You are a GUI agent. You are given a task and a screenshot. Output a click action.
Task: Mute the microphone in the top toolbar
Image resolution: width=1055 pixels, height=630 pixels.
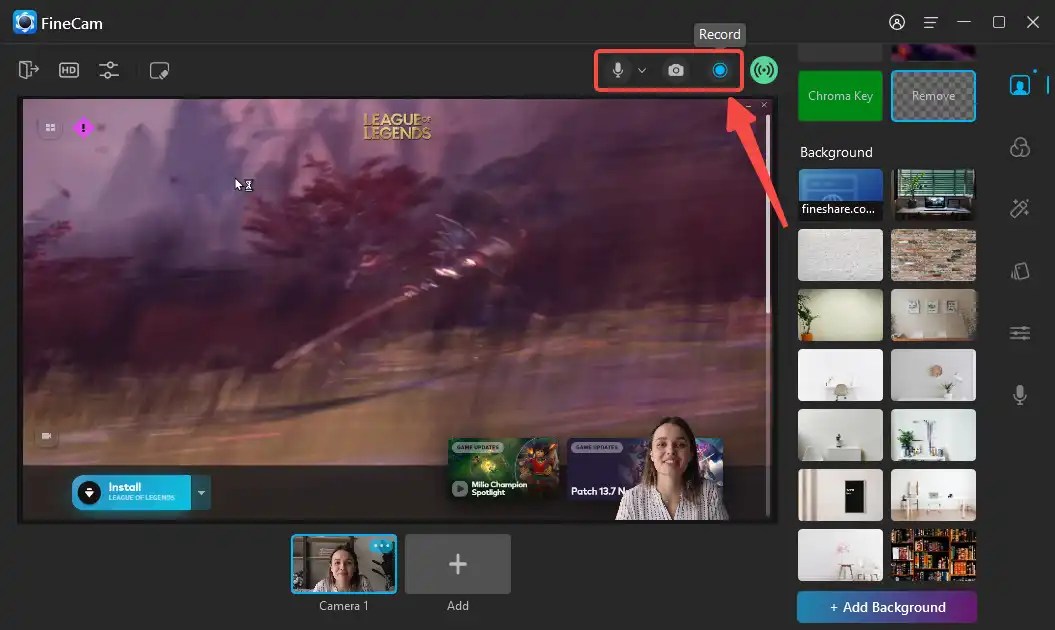616,70
